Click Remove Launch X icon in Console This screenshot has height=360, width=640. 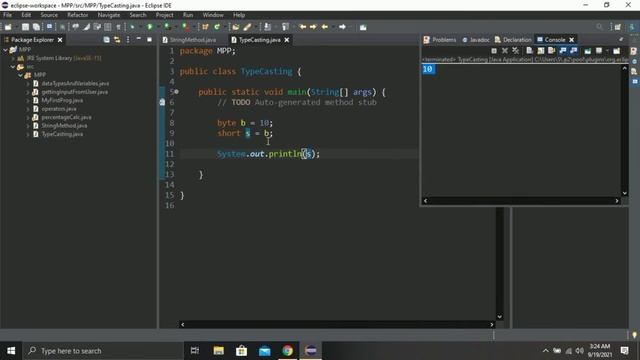(x=505, y=51)
